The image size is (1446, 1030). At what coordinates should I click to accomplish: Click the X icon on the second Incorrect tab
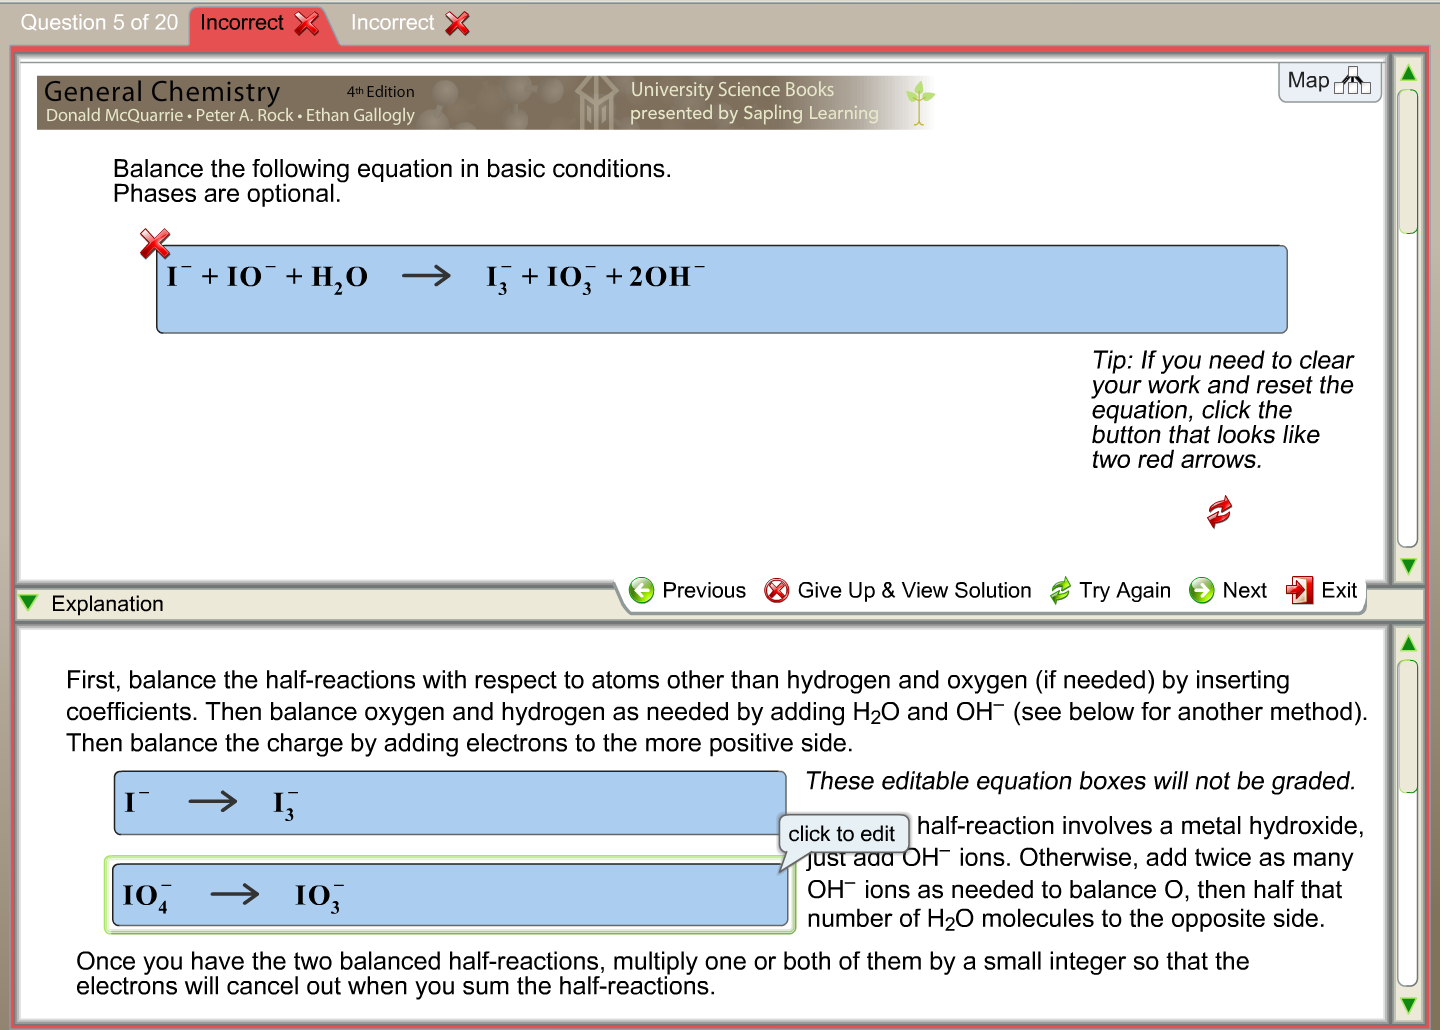[x=457, y=23]
